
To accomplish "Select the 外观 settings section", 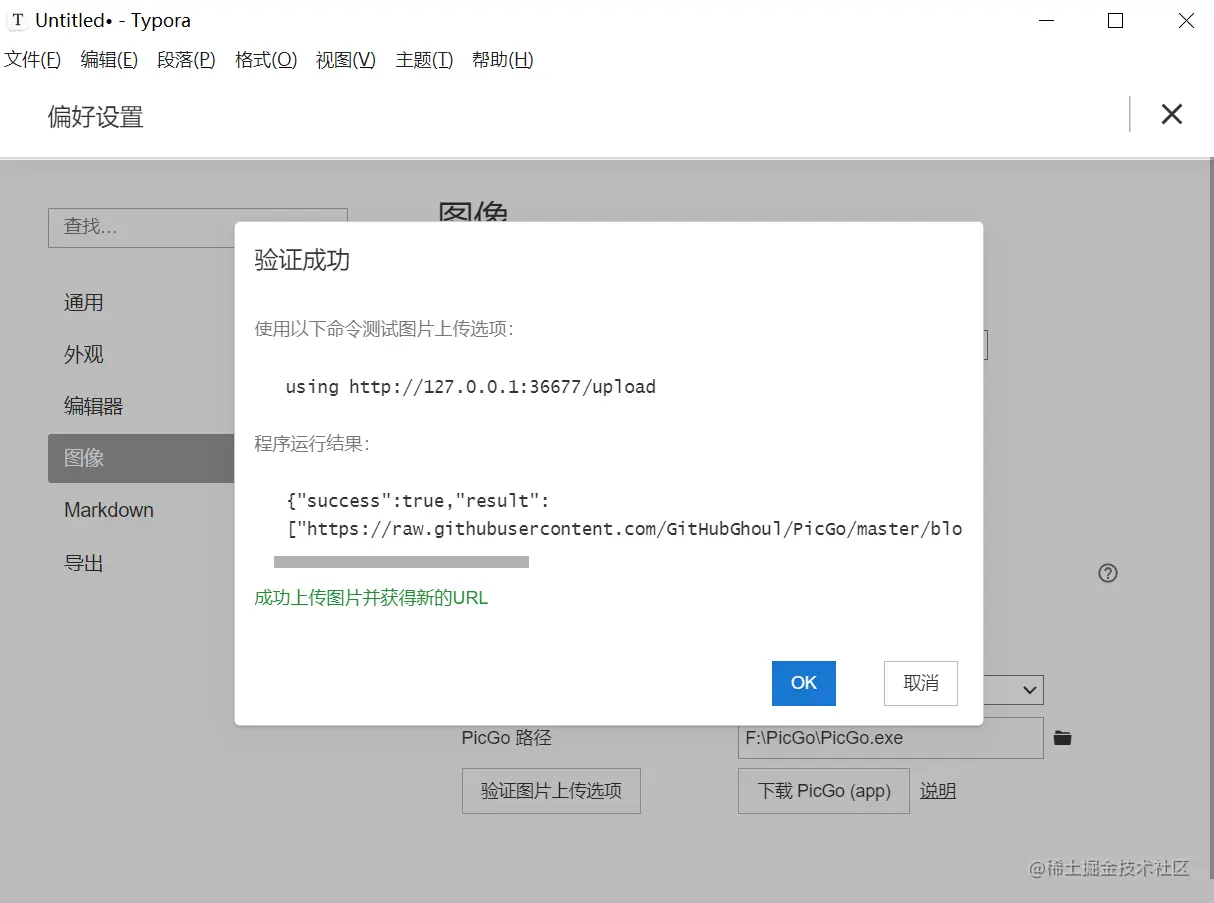I will coord(83,354).
